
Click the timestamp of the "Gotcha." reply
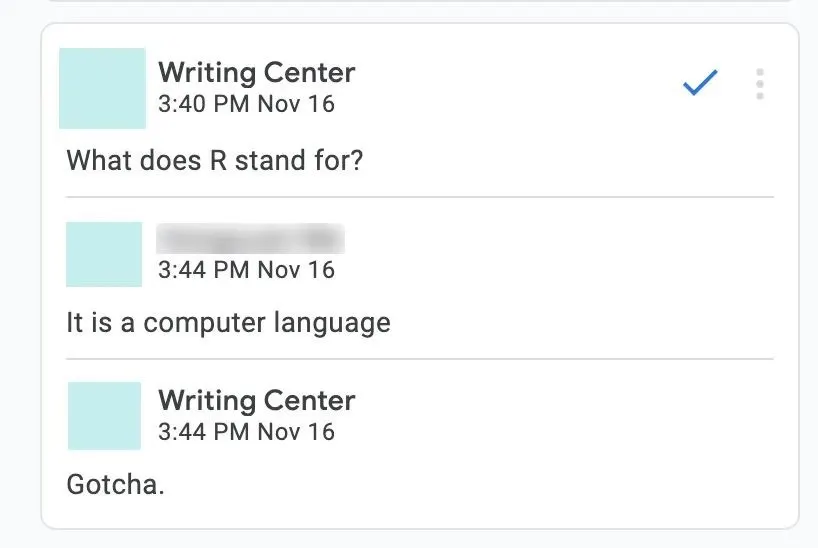(246, 432)
